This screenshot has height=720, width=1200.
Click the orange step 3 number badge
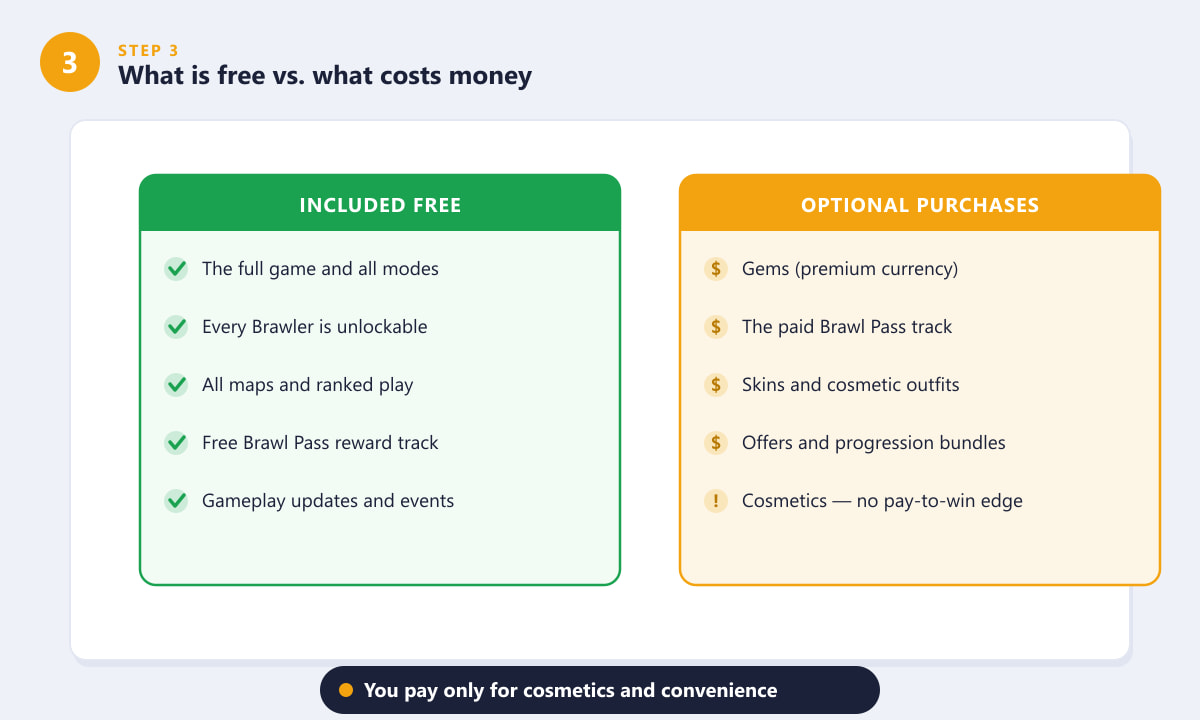(70, 62)
